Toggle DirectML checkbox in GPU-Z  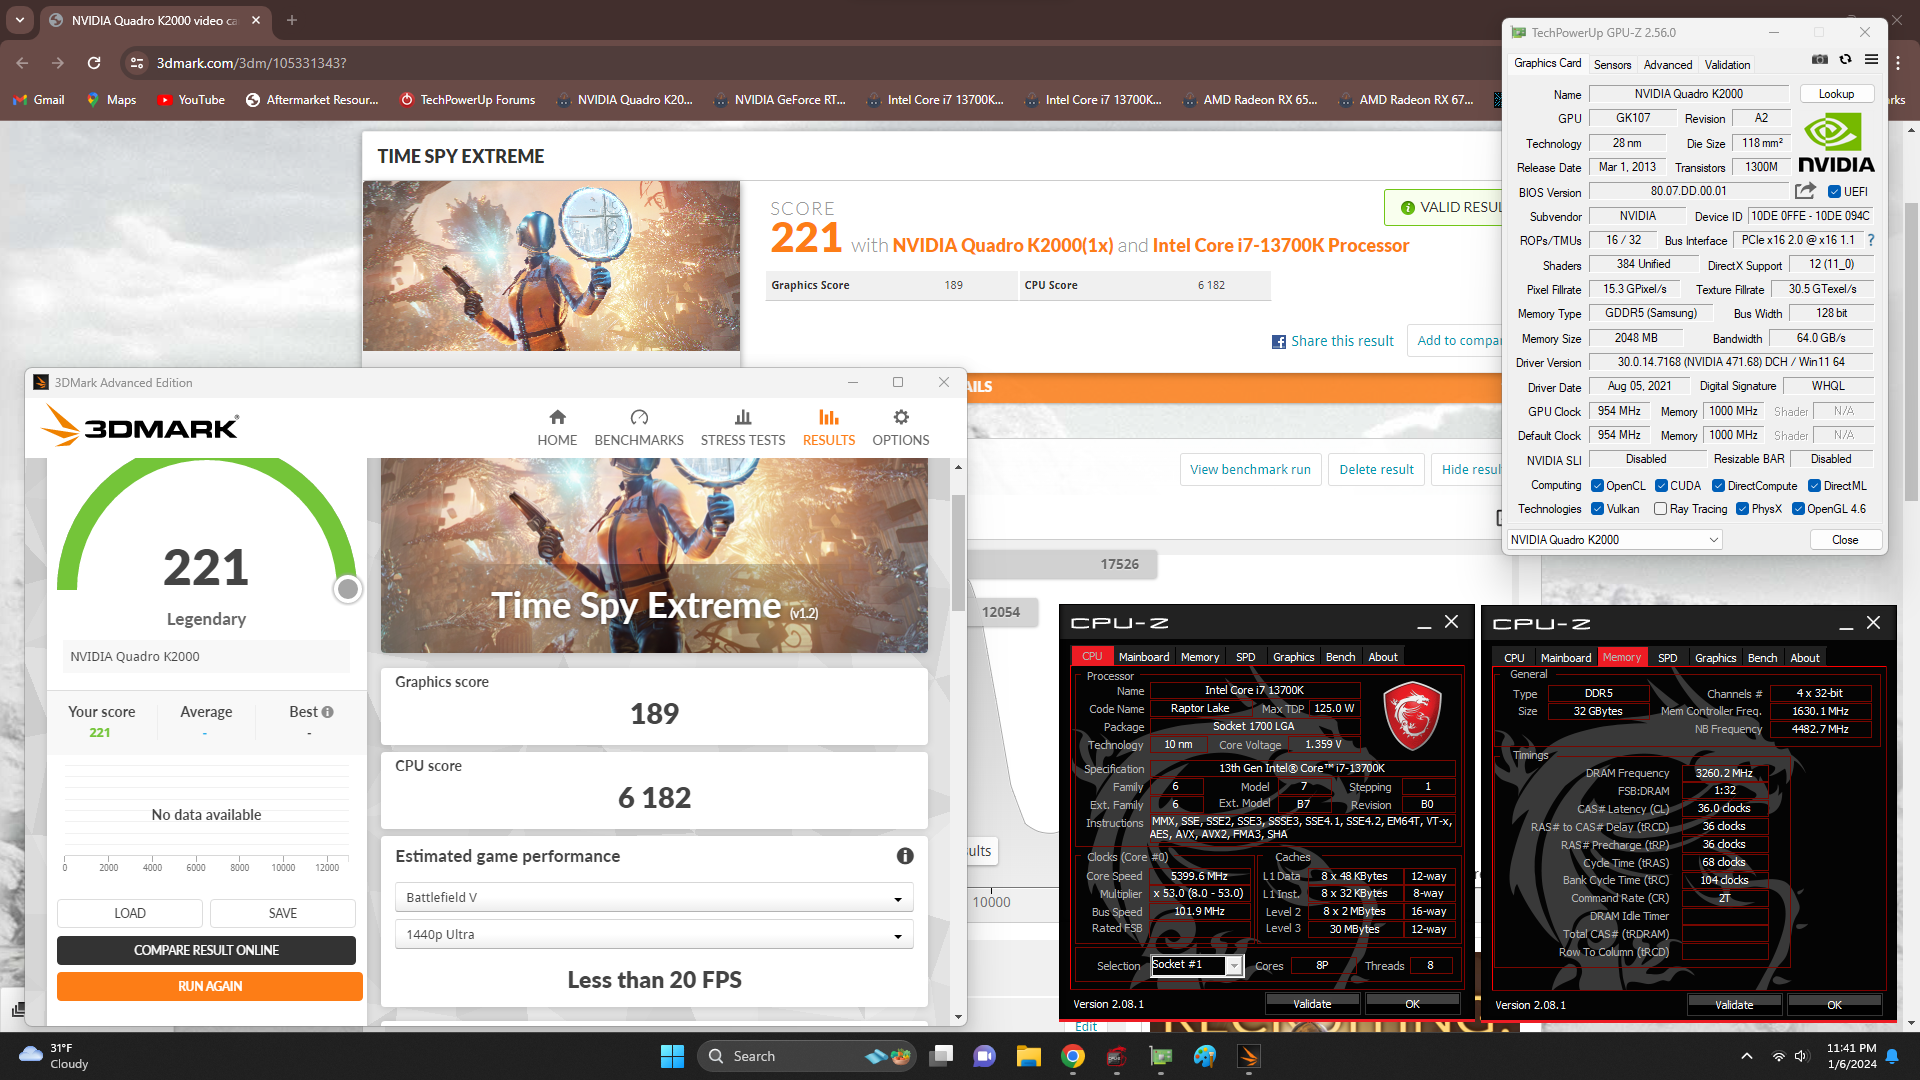(1815, 486)
